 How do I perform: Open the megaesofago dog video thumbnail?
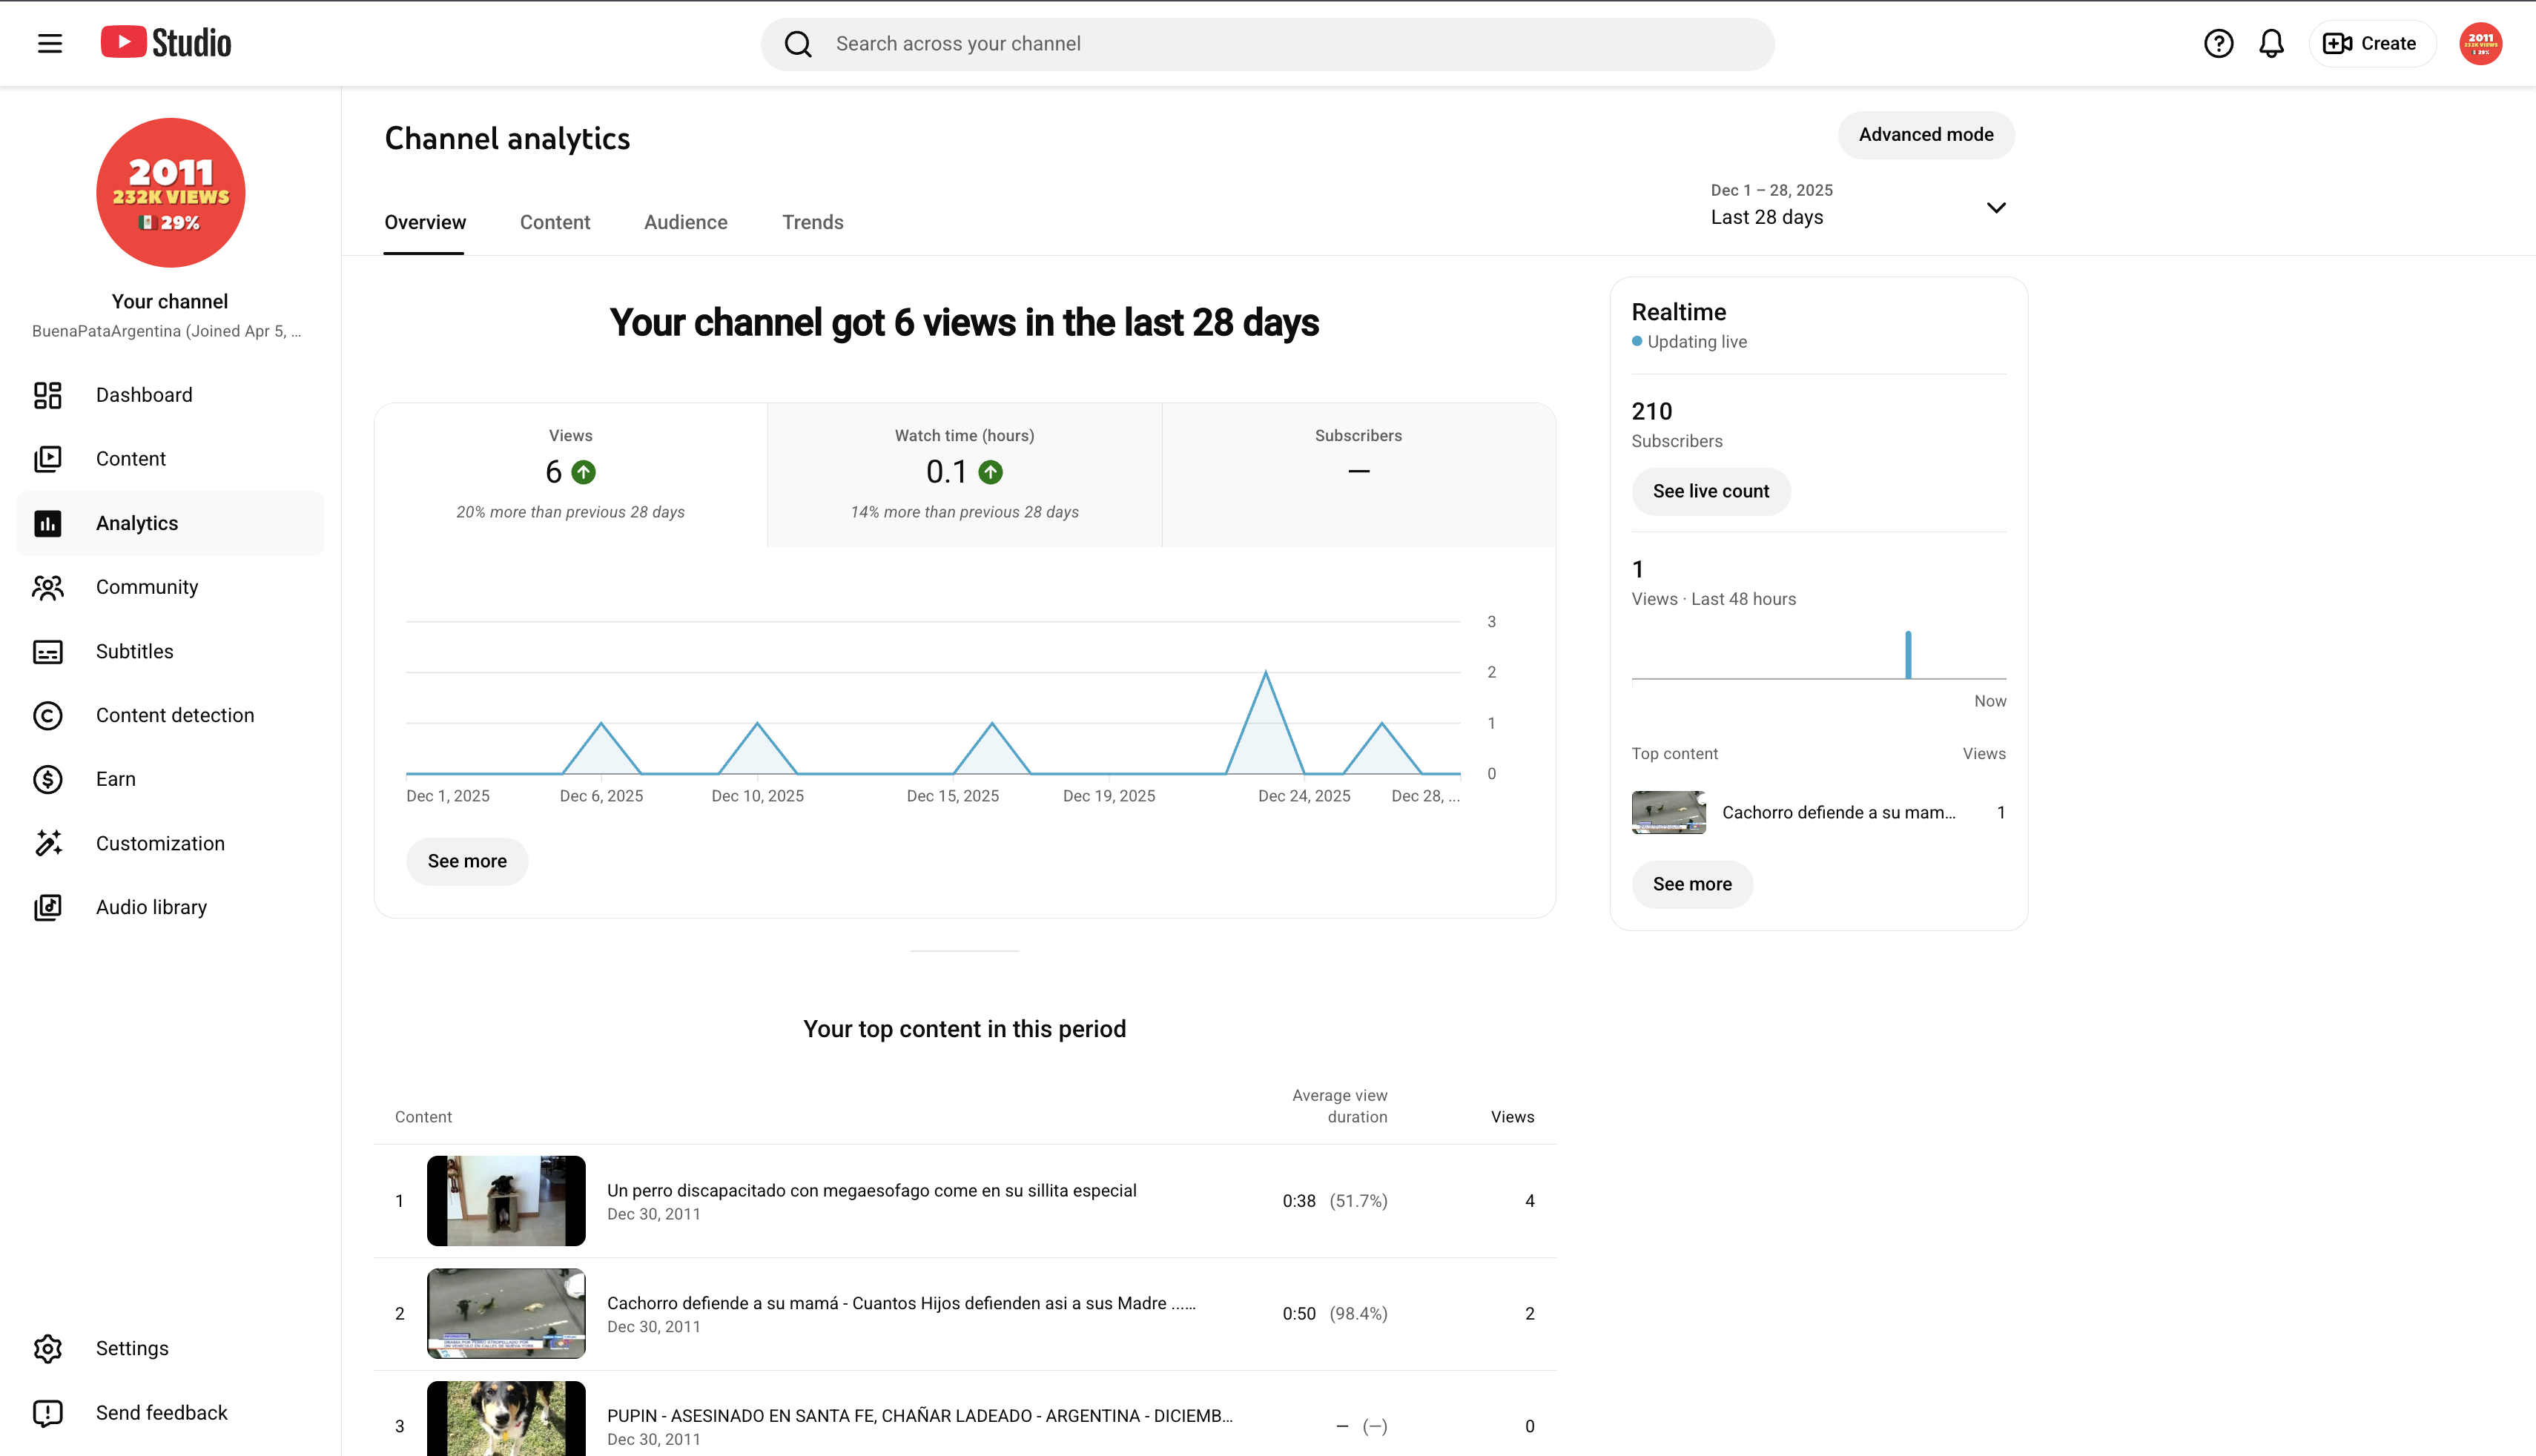click(506, 1200)
